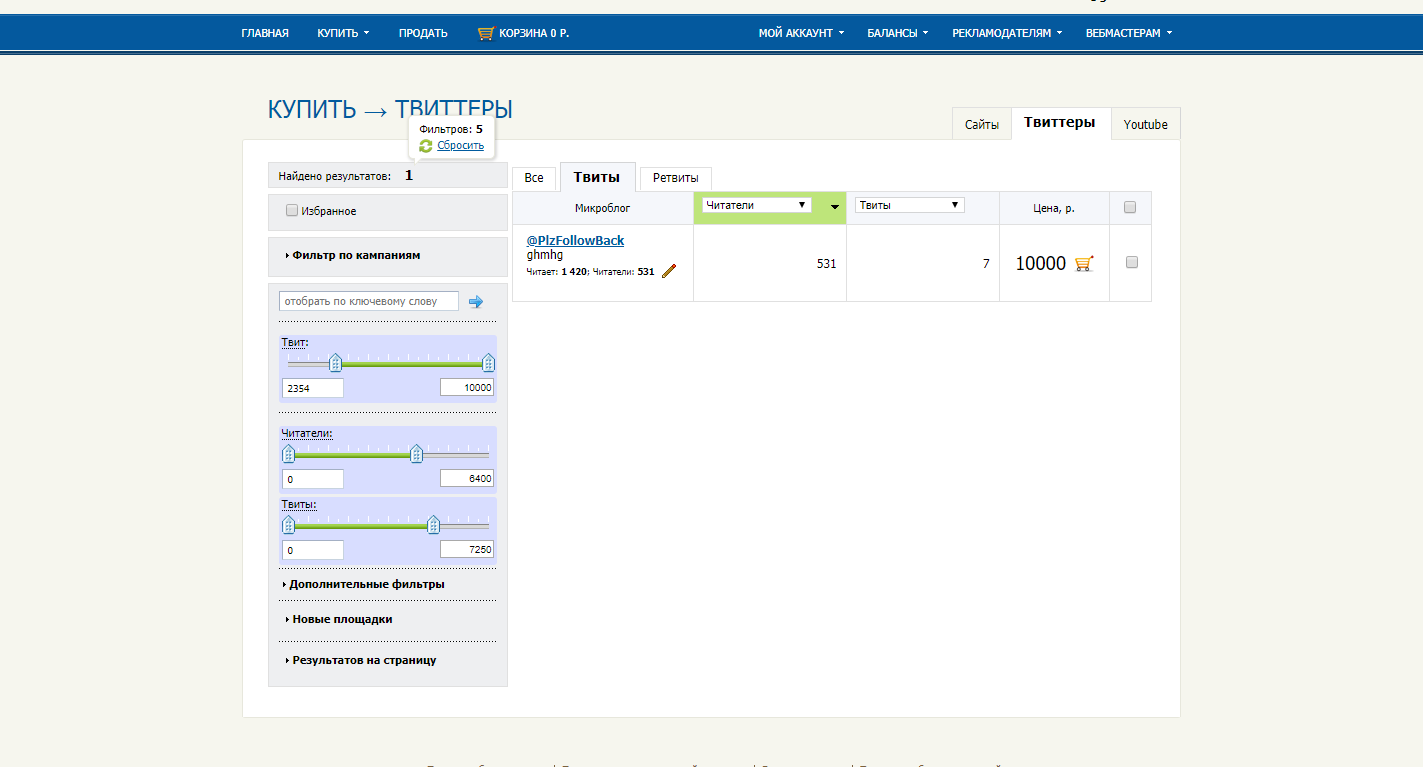
Task: Click the green reset filters refresh icon
Action: point(426,146)
